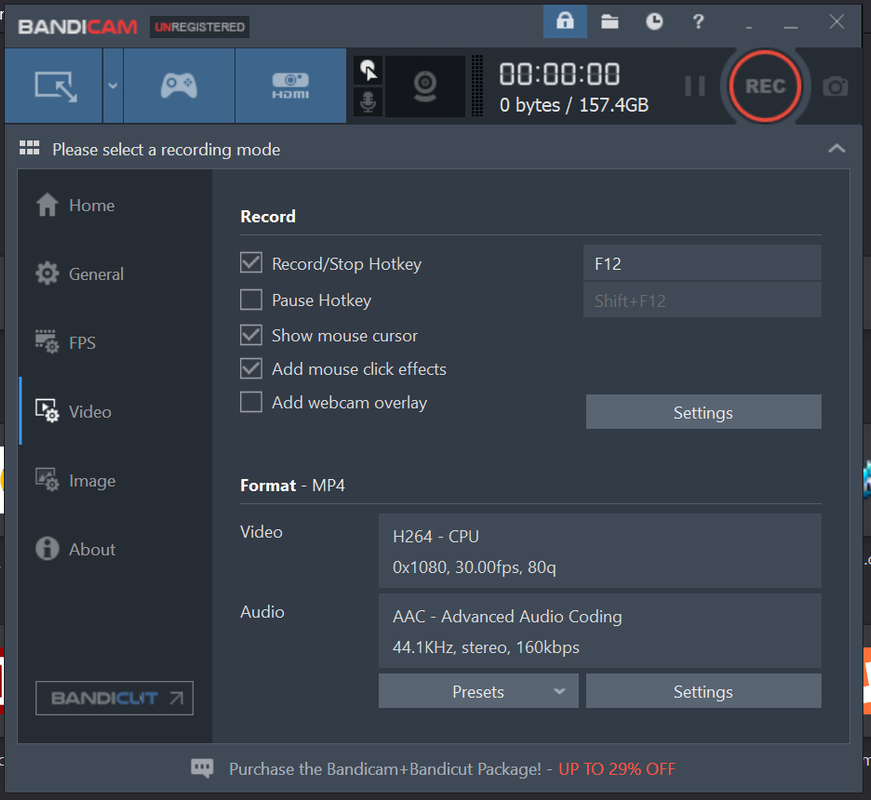Open Record section Settings button
The width and height of the screenshot is (871, 800).
[703, 412]
